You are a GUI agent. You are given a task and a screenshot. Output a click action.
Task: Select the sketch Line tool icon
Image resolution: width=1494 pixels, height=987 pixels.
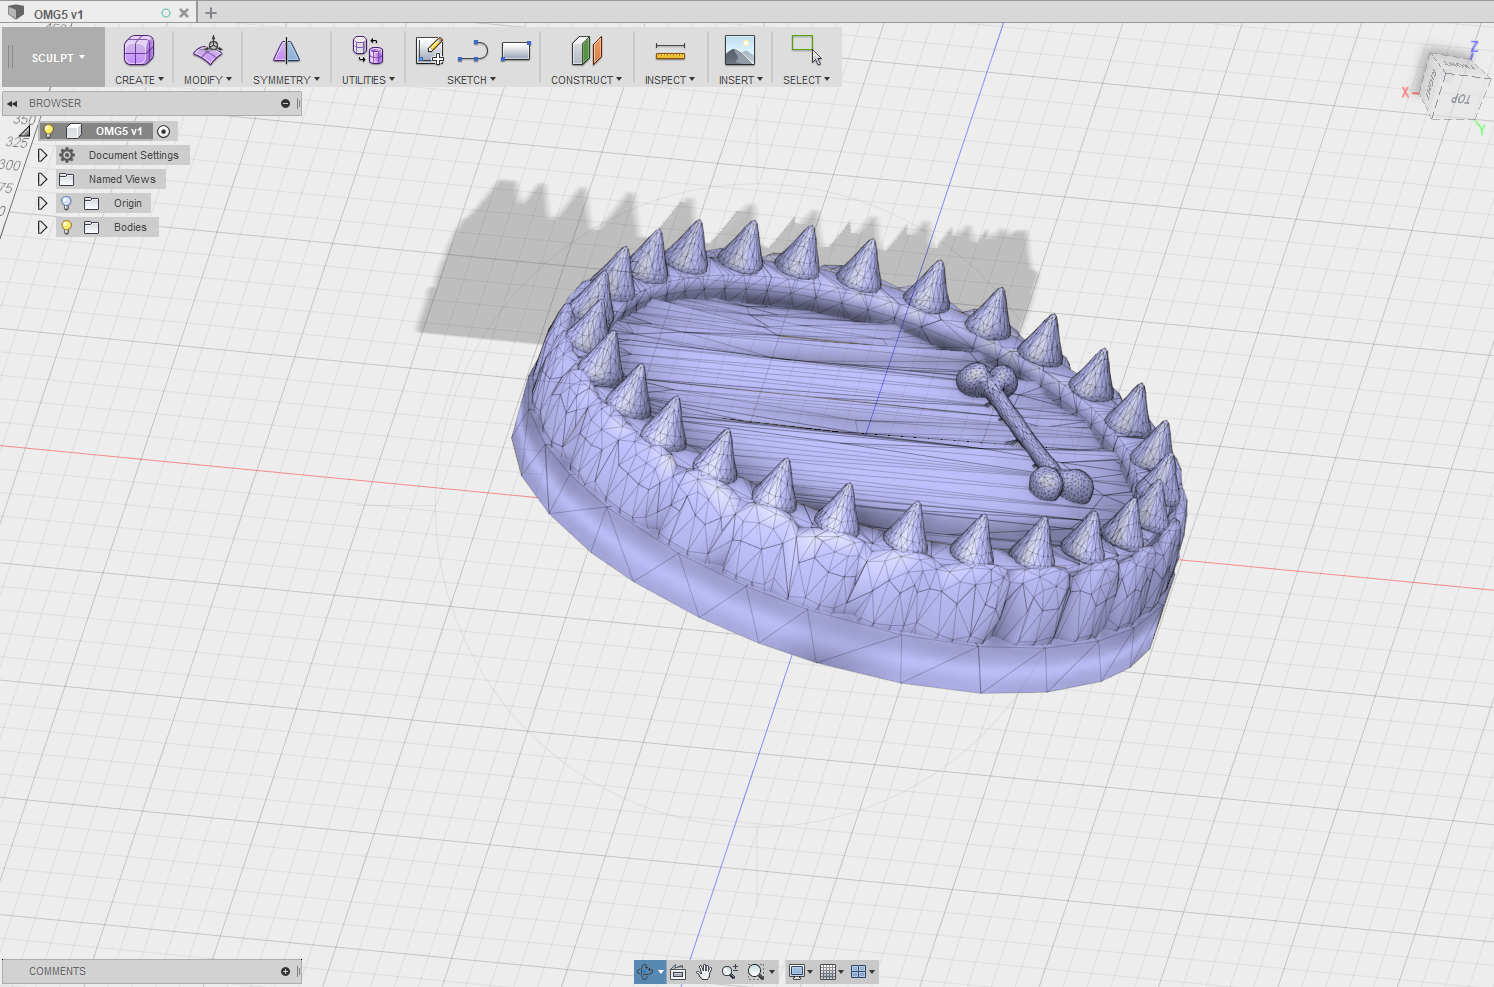tap(472, 51)
